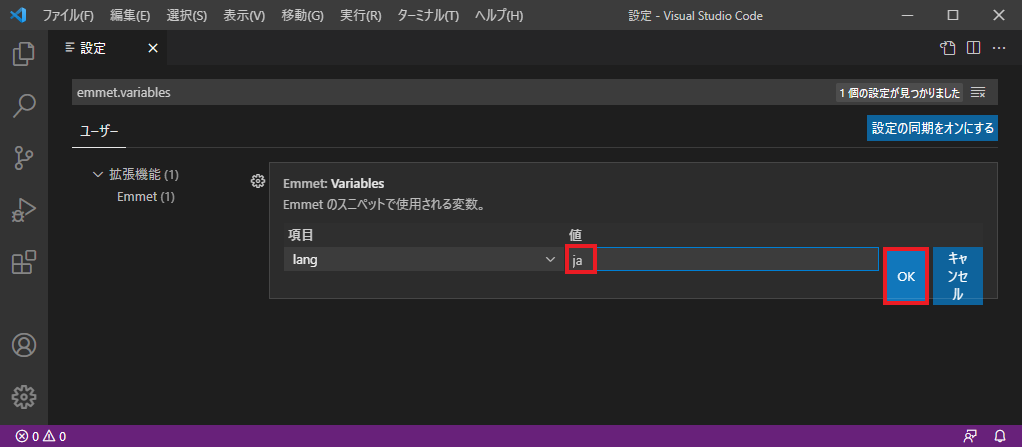Clear the settings search input
1022x447 pixels.
pos(978,93)
